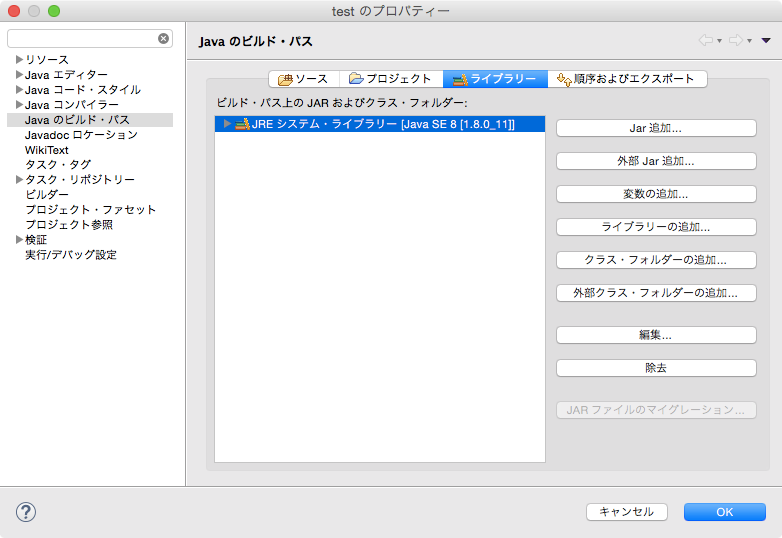Select Javadoc ロケーション in the sidebar

(81, 135)
